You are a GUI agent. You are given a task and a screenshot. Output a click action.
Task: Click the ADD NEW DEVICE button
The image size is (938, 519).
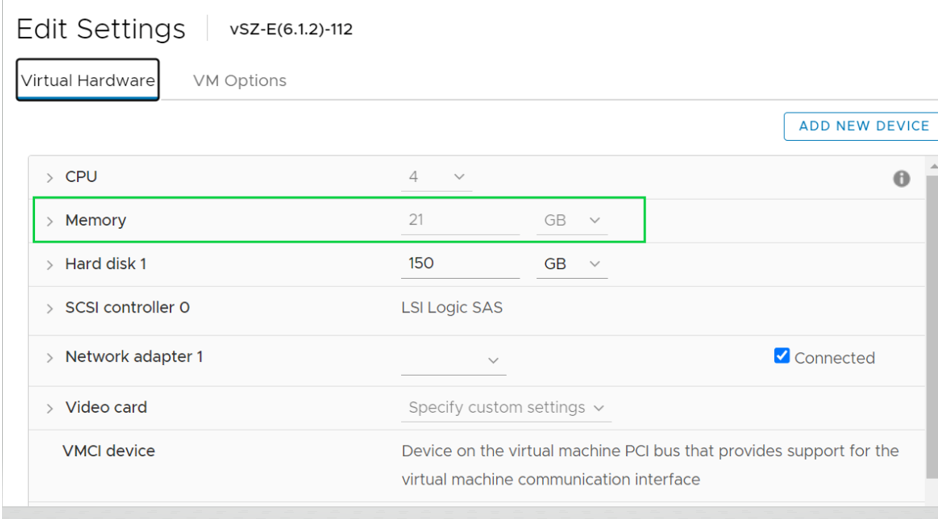click(863, 126)
